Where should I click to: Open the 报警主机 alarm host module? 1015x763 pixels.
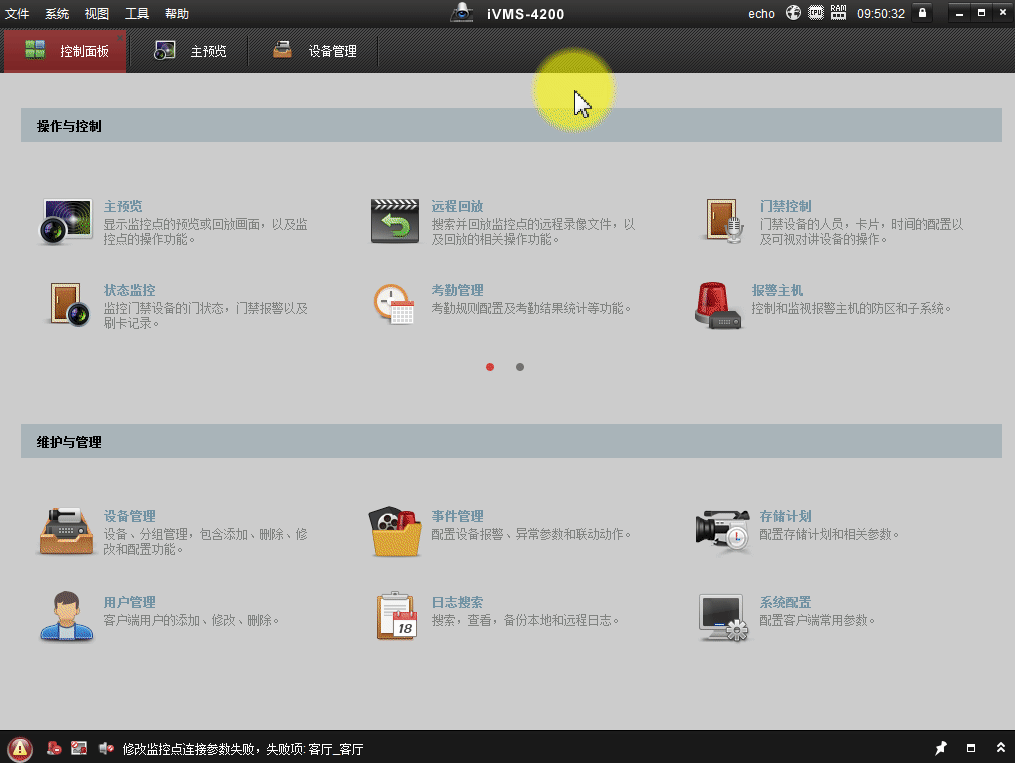722,300
